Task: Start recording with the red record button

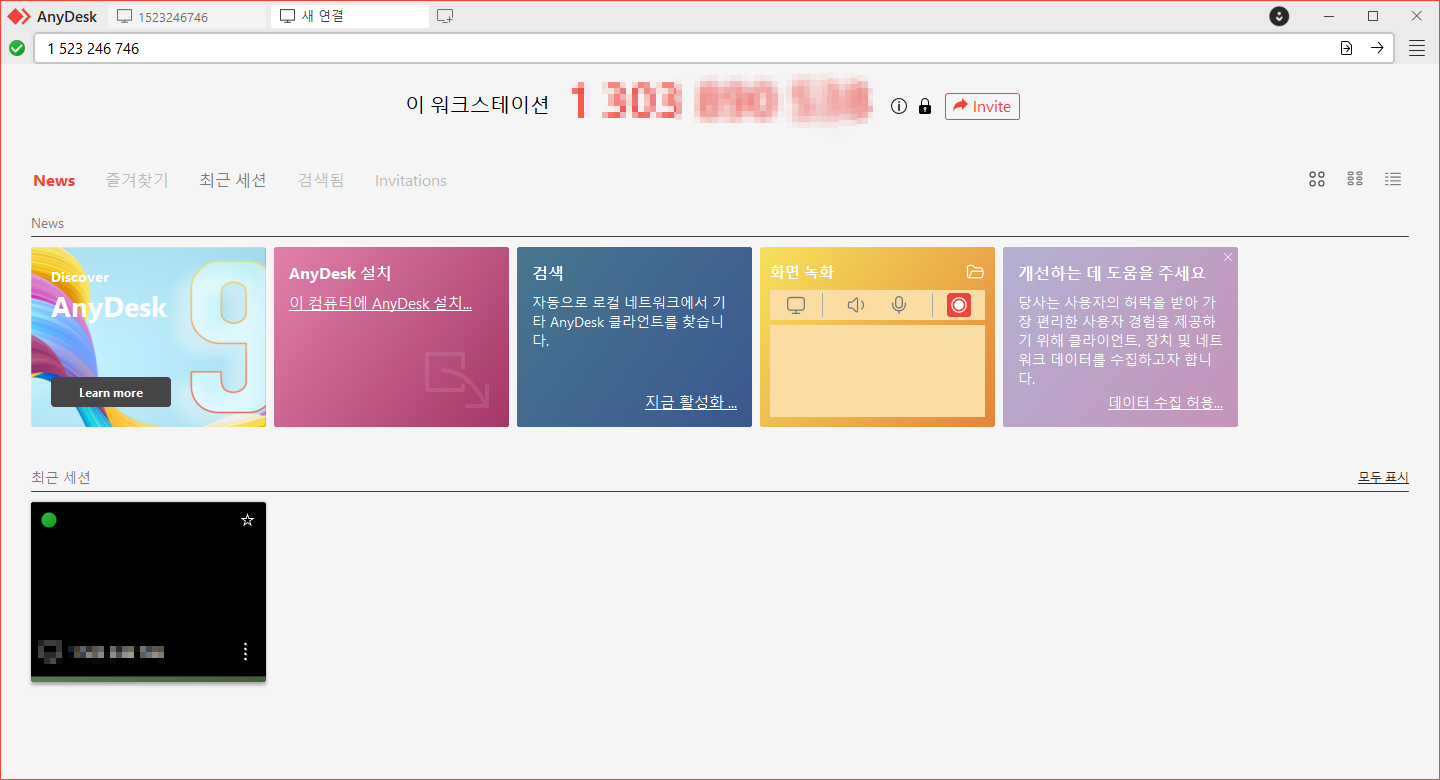Action: coord(958,305)
